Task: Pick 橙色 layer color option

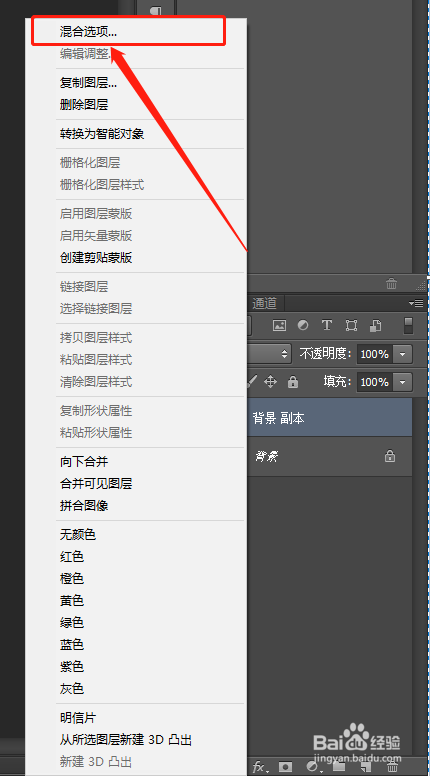Action: (72, 578)
